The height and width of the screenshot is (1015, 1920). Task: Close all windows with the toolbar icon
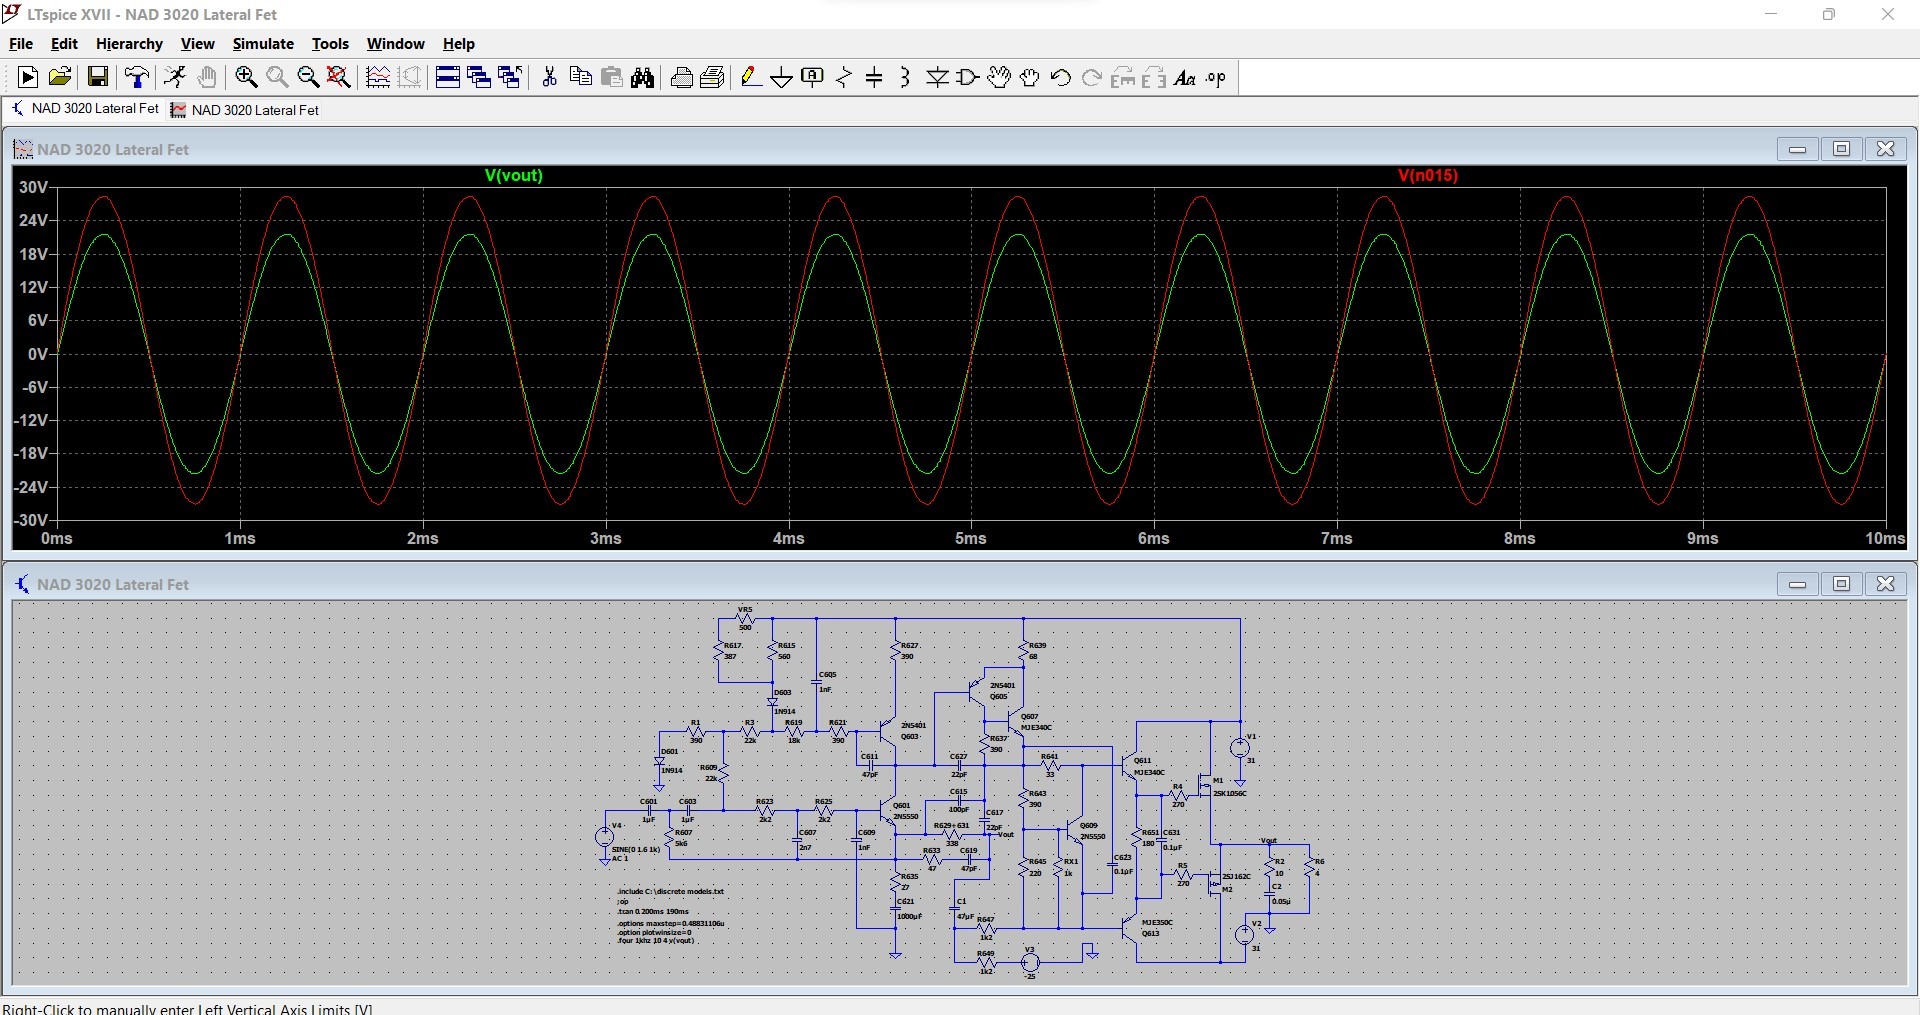[x=510, y=77]
